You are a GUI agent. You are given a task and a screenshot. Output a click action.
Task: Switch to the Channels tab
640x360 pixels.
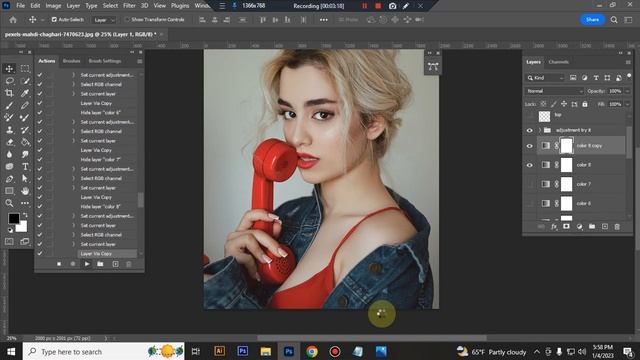coord(558,62)
